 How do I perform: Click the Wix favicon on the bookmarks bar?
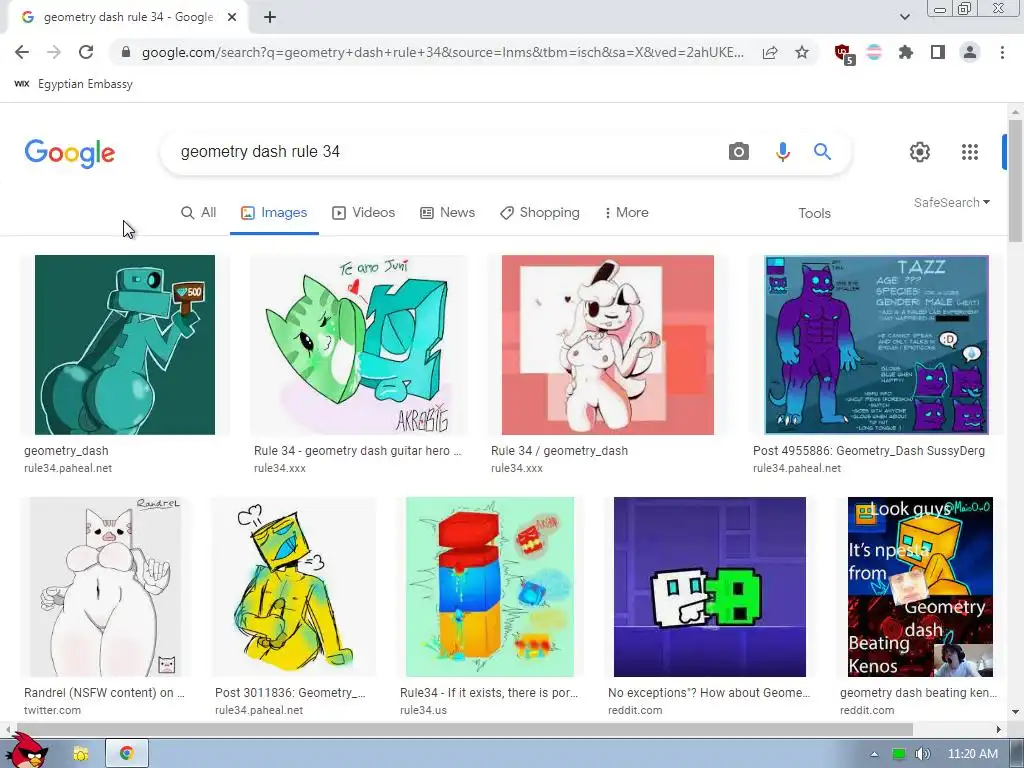(22, 84)
